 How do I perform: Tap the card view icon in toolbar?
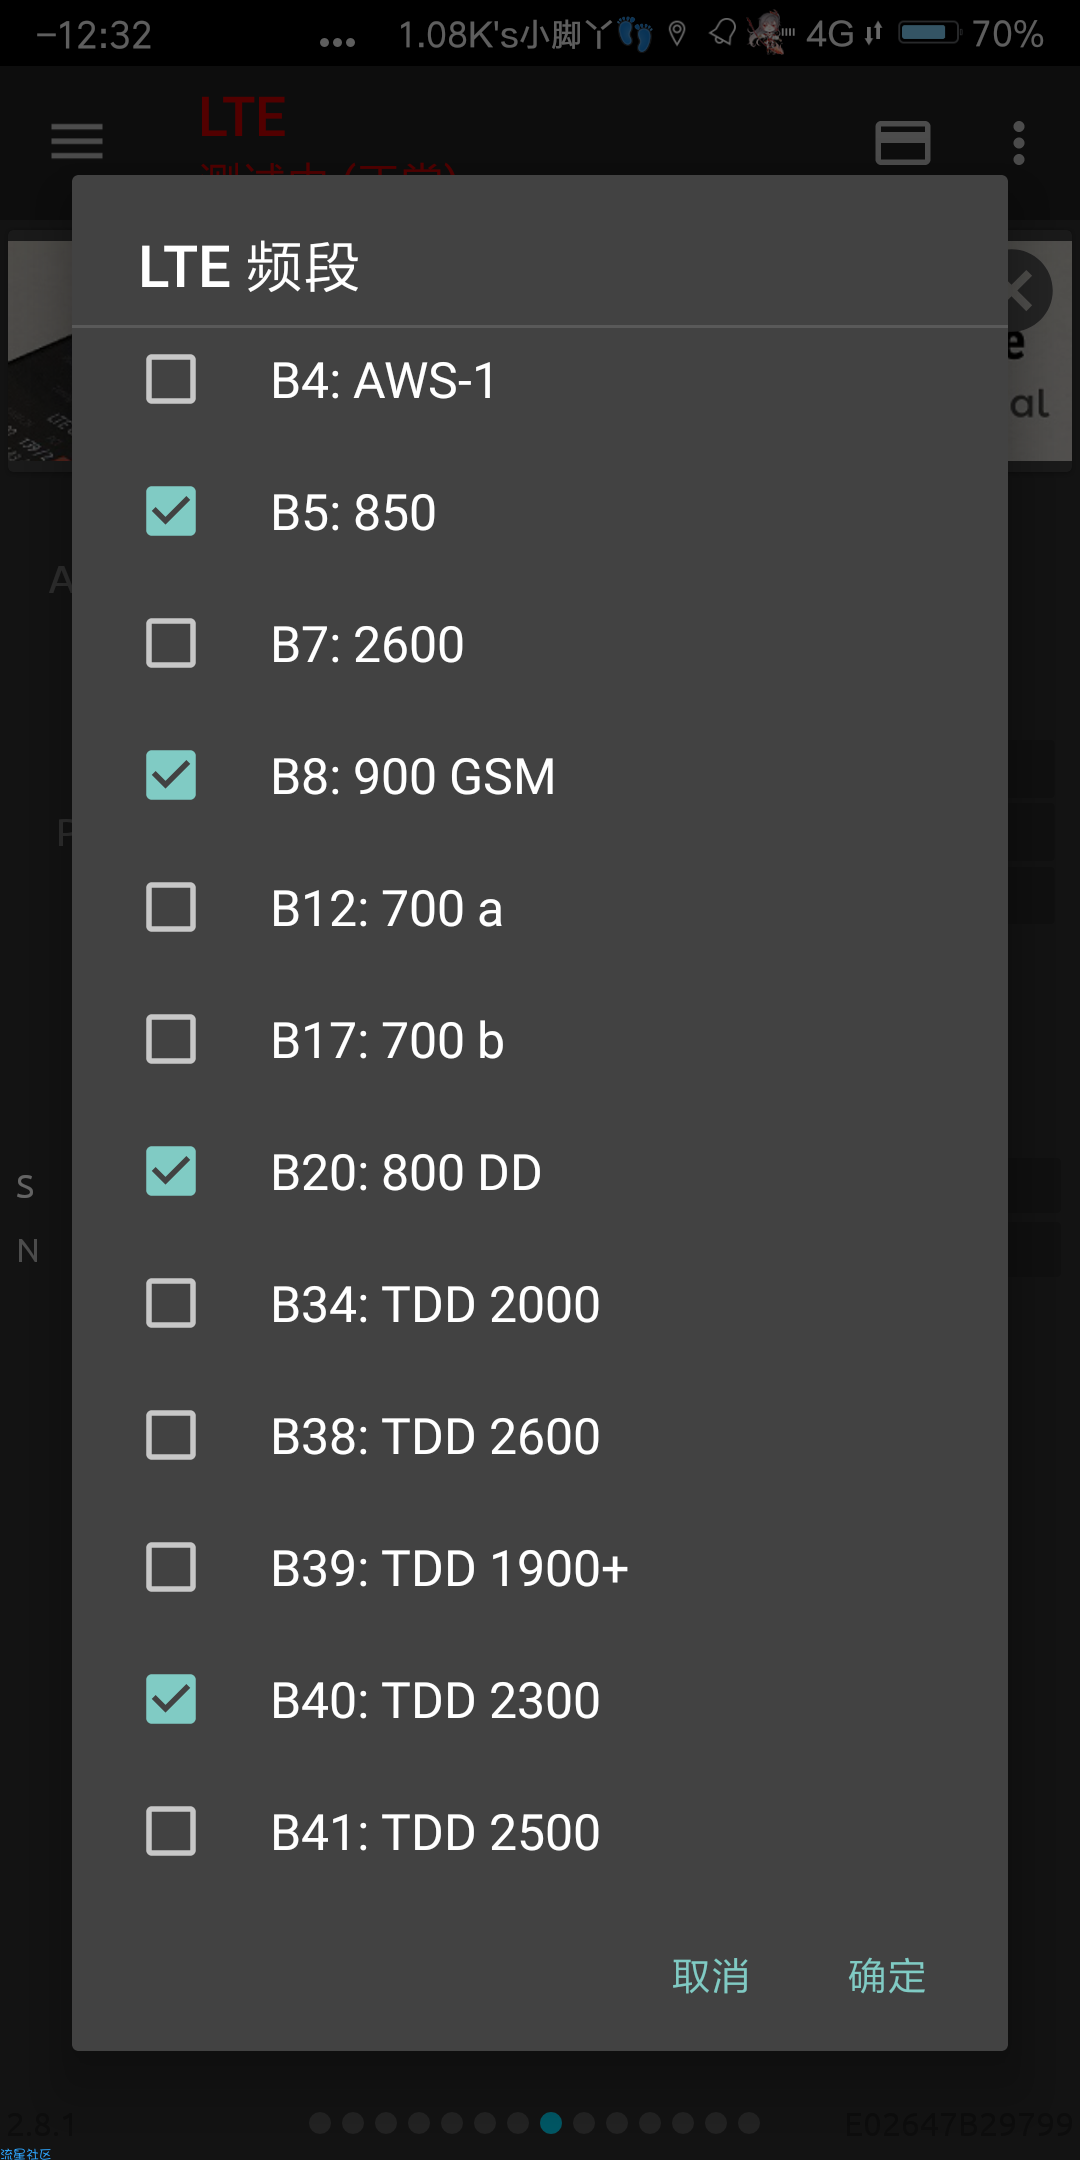(903, 142)
